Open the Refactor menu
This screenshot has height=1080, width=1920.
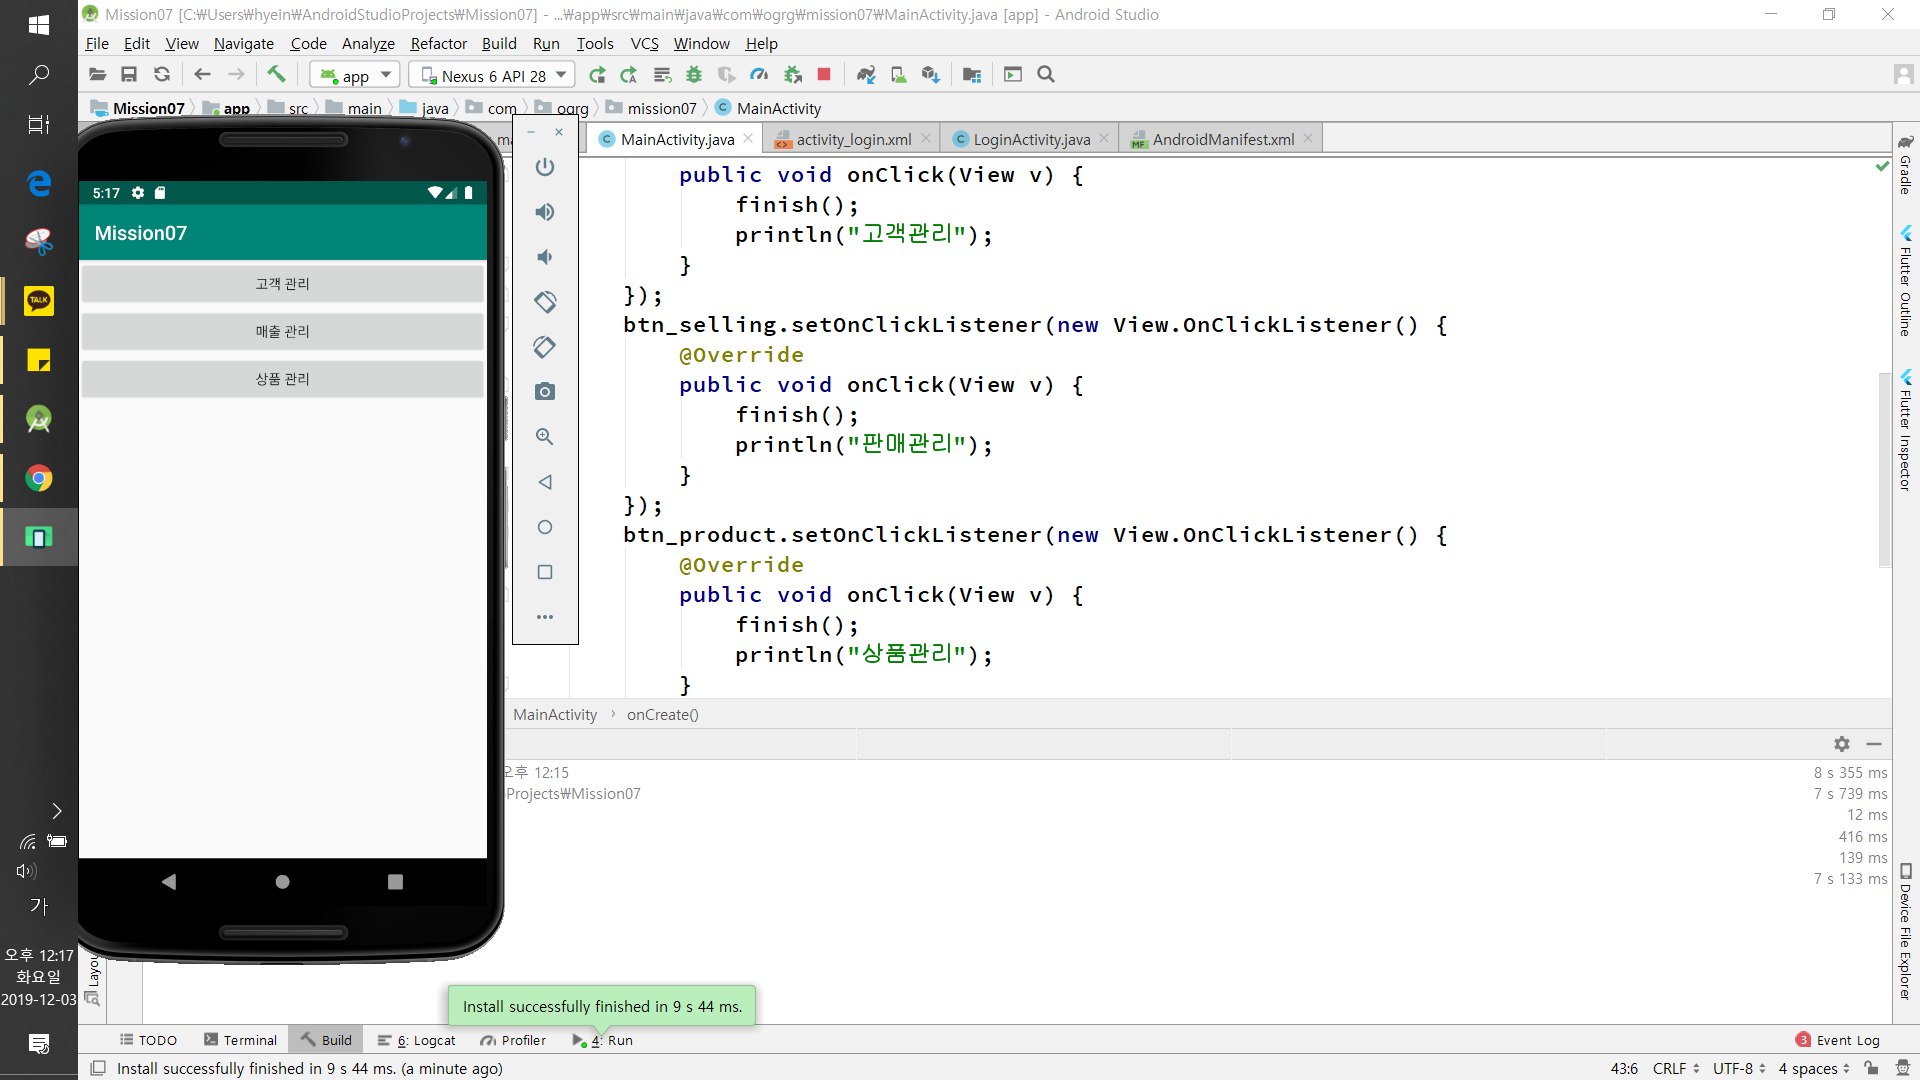[438, 43]
